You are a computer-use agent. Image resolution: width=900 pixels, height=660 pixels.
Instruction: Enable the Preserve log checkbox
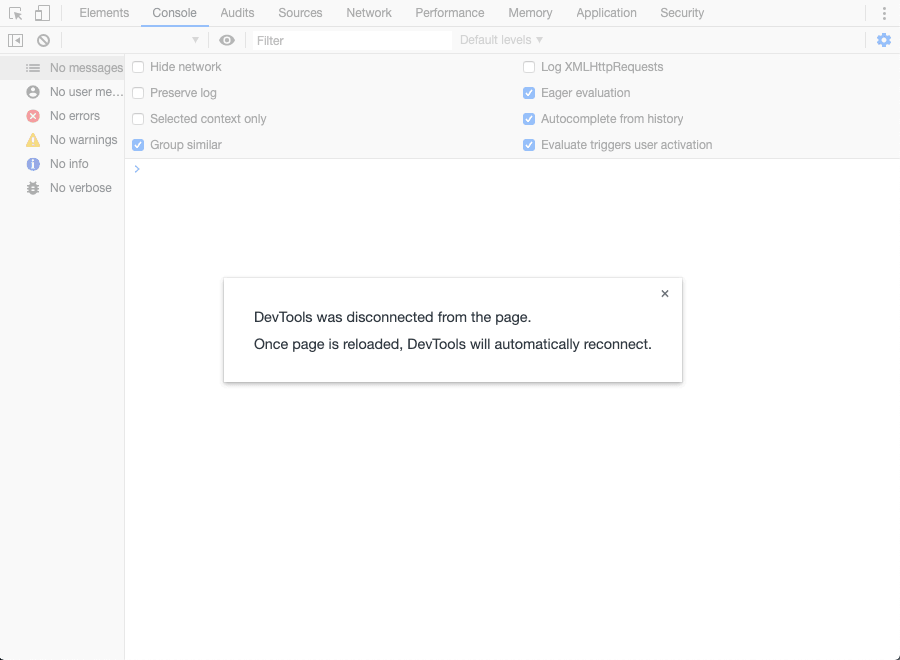click(x=139, y=93)
